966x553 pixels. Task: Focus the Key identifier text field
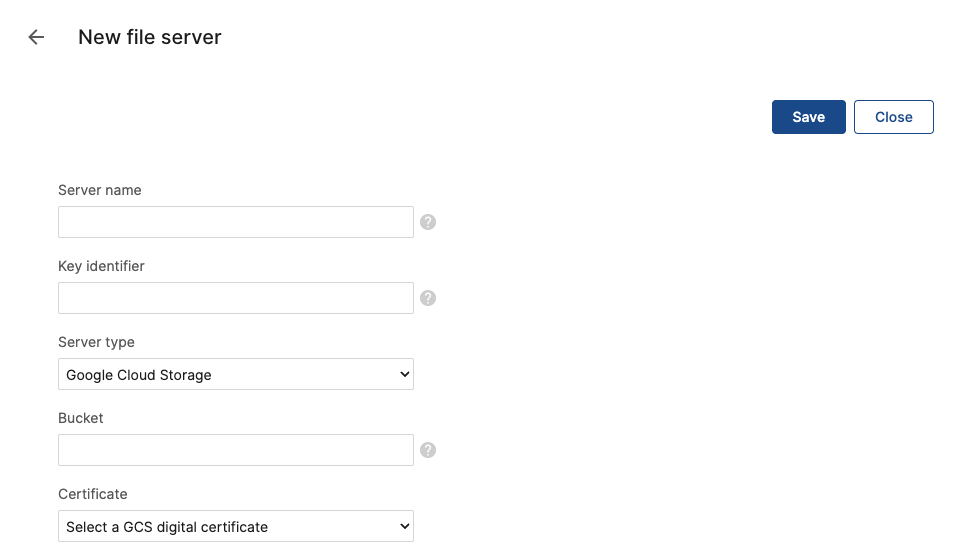[x=235, y=298]
